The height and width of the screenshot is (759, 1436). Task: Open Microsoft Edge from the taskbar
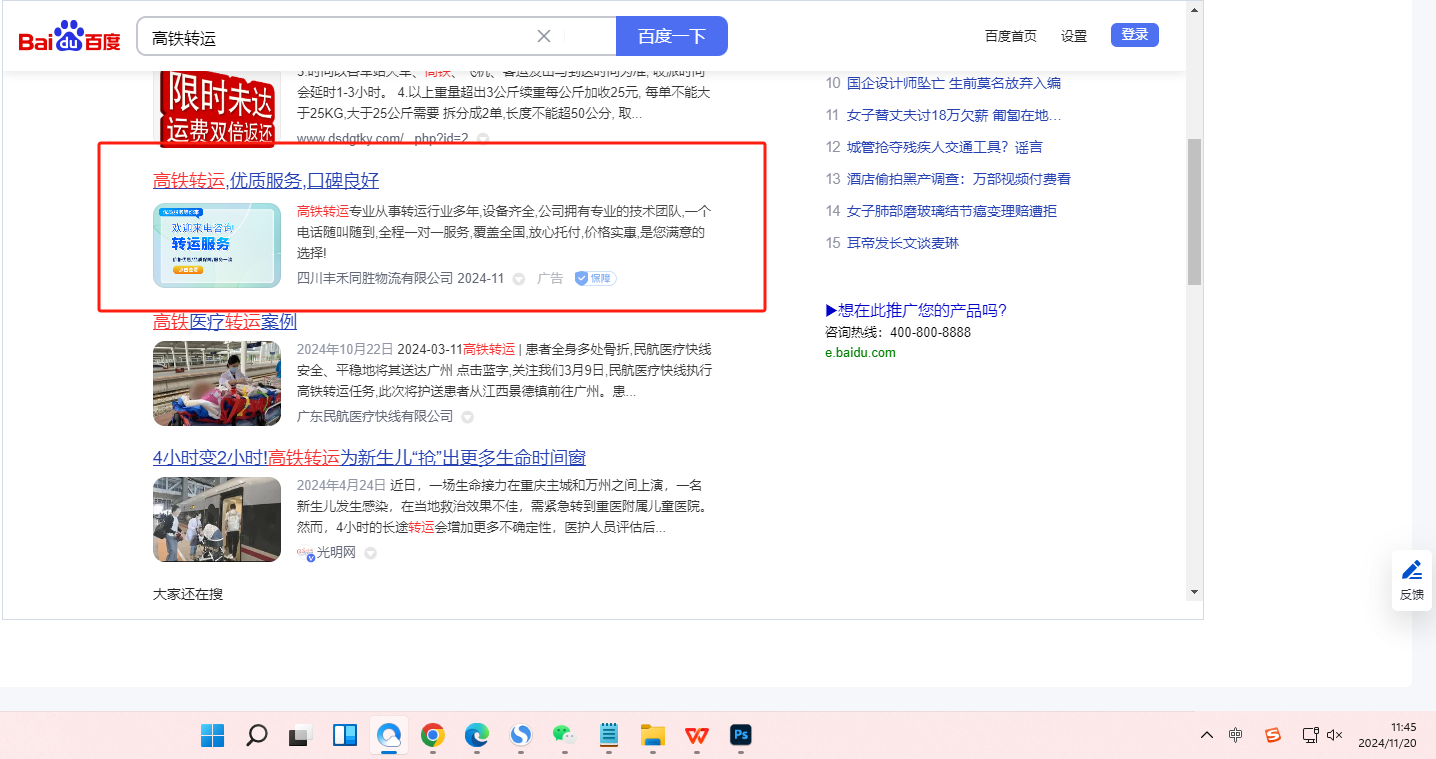(476, 736)
